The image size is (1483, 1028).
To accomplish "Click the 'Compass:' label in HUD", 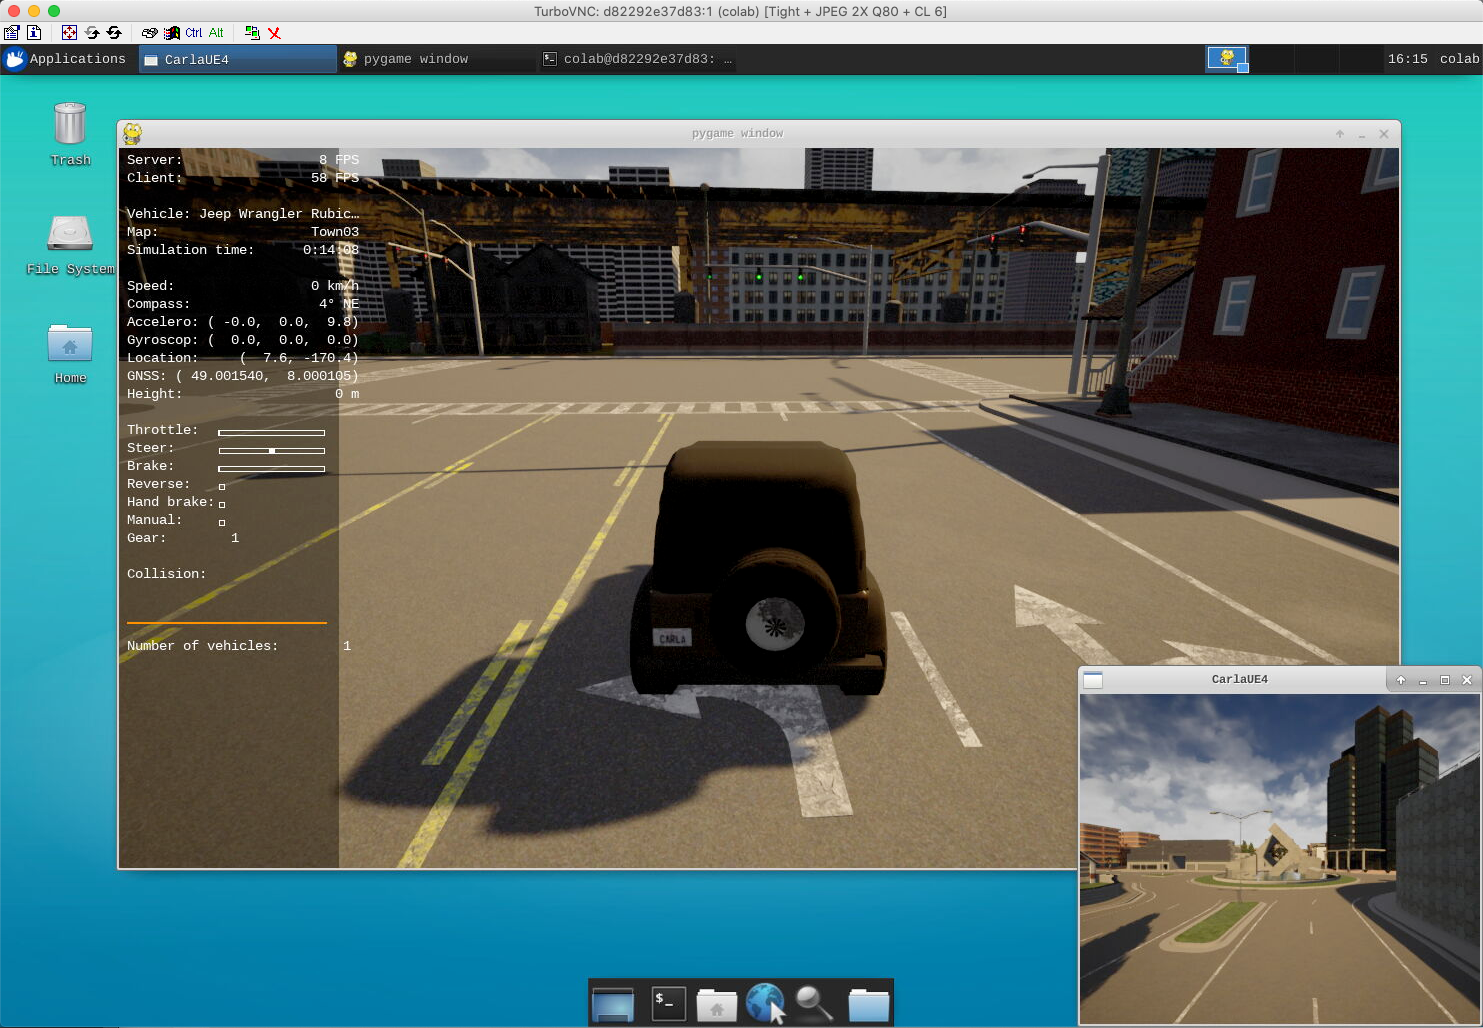I will click(158, 303).
